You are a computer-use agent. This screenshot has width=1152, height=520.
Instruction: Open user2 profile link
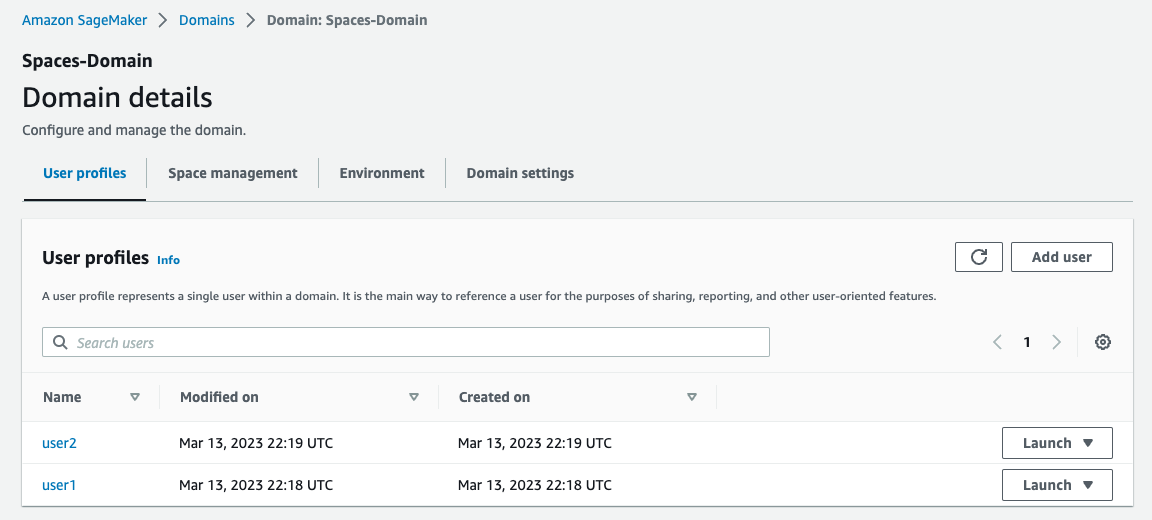[60, 443]
